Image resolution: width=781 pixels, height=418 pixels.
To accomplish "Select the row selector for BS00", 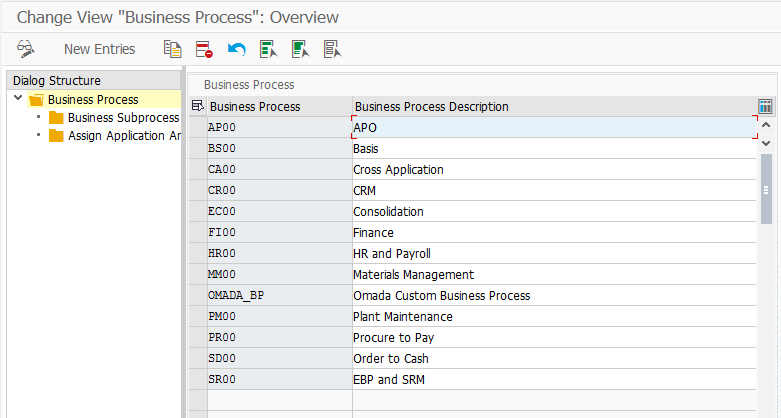I will coord(198,148).
